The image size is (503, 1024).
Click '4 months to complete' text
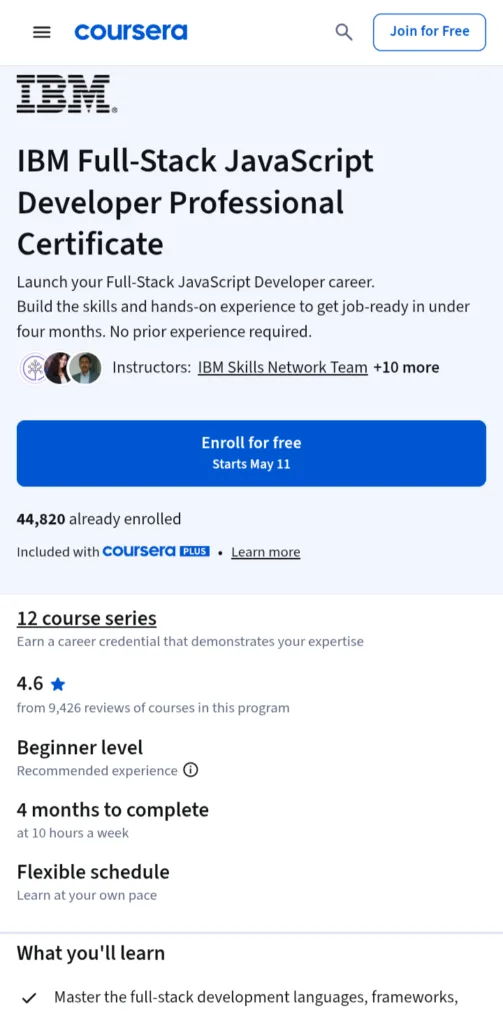pyautogui.click(x=113, y=810)
